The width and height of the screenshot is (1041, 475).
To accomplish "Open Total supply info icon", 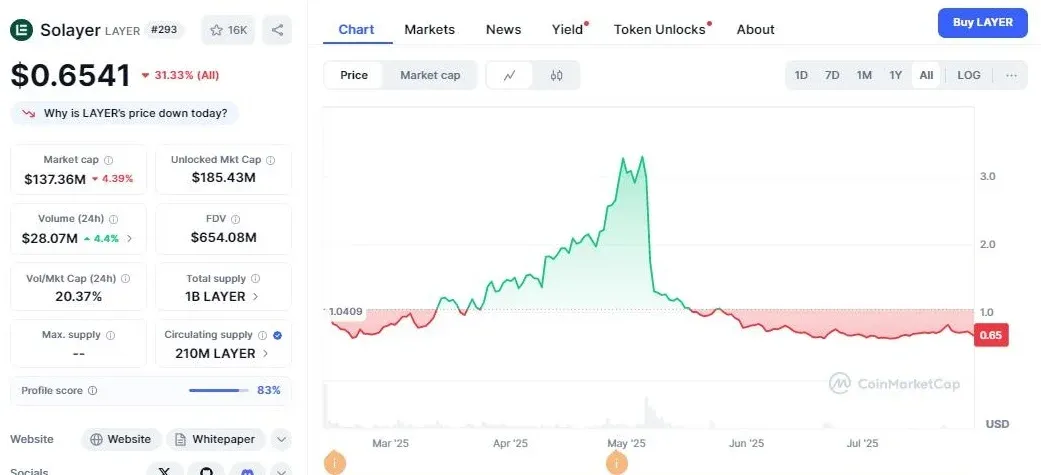I will (256, 279).
